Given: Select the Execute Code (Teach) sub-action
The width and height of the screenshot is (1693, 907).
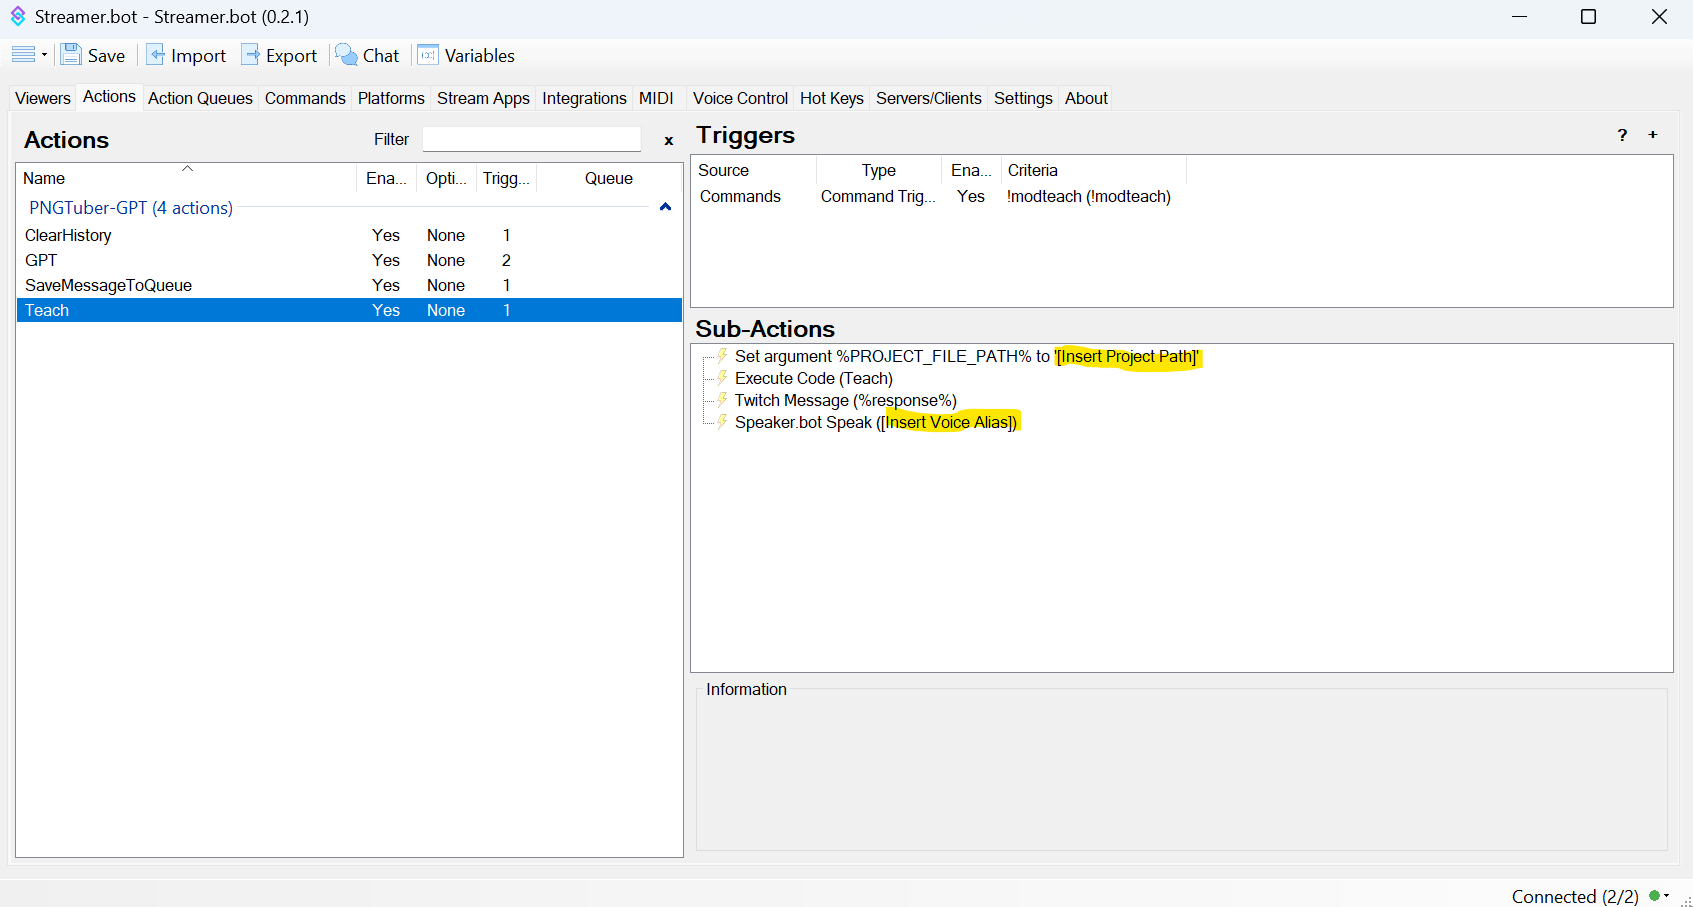Looking at the screenshot, I should tap(813, 378).
